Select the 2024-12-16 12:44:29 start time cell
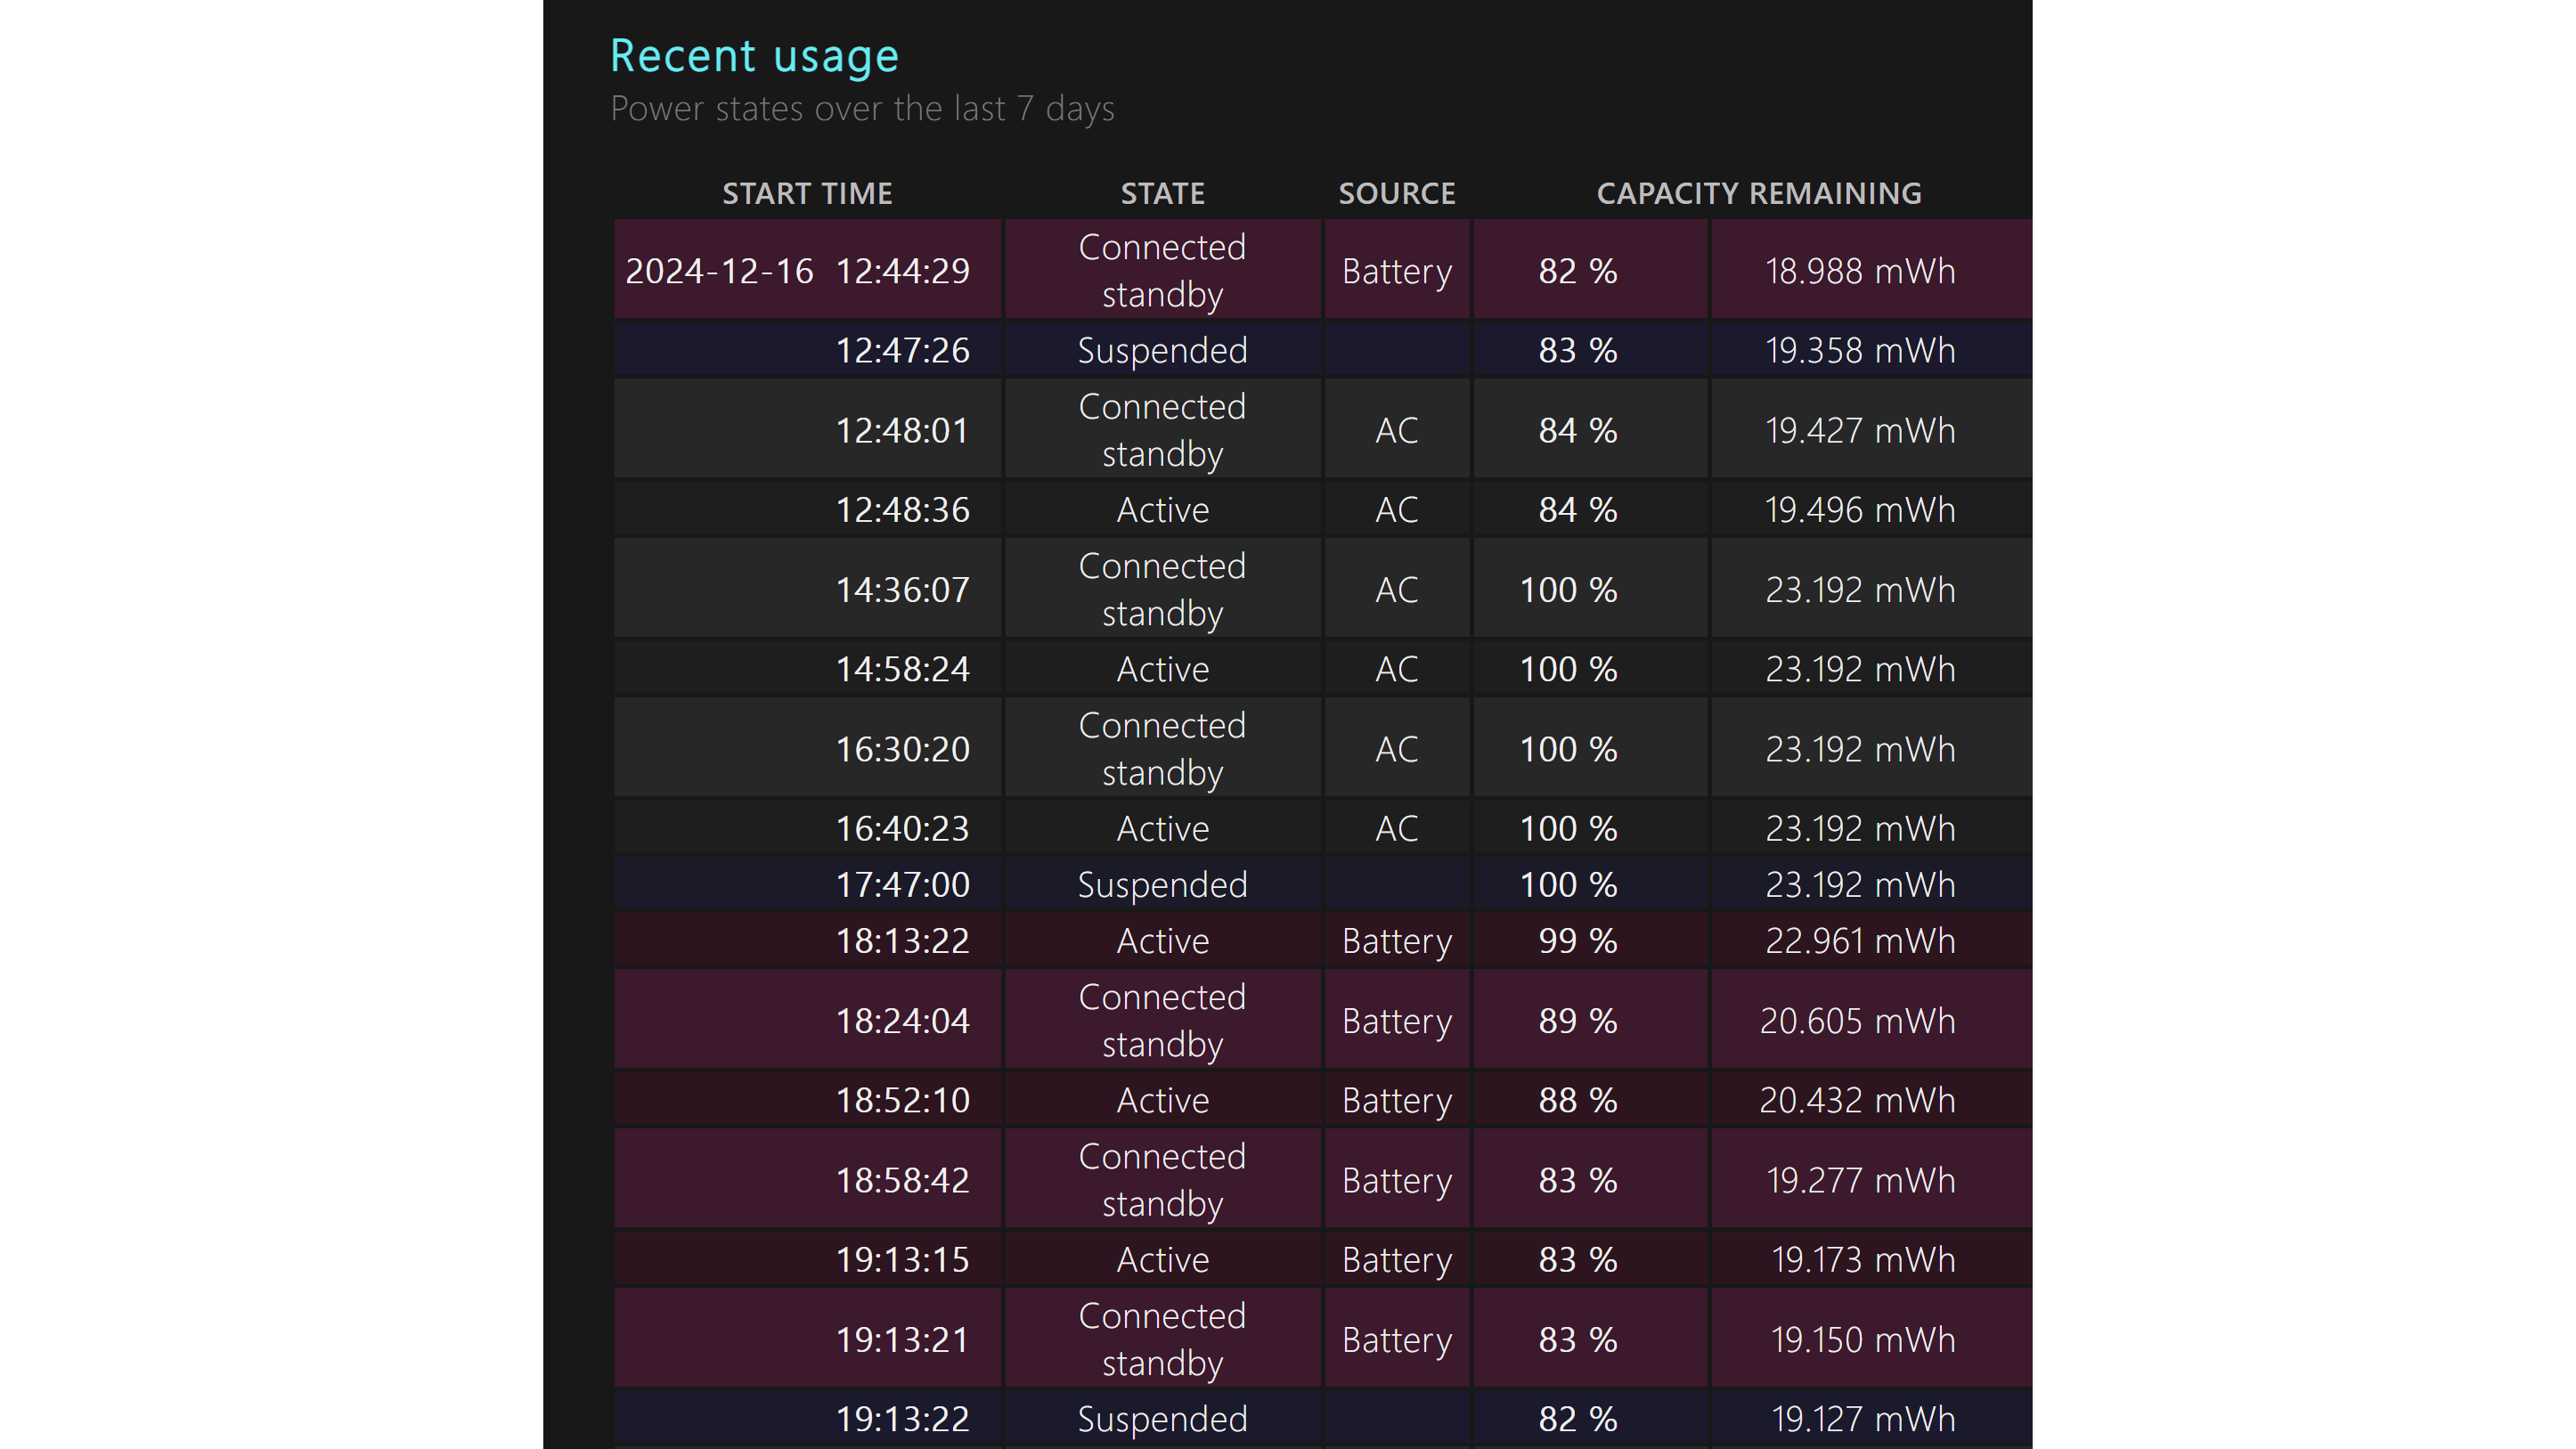2576x1449 pixels. (797, 271)
